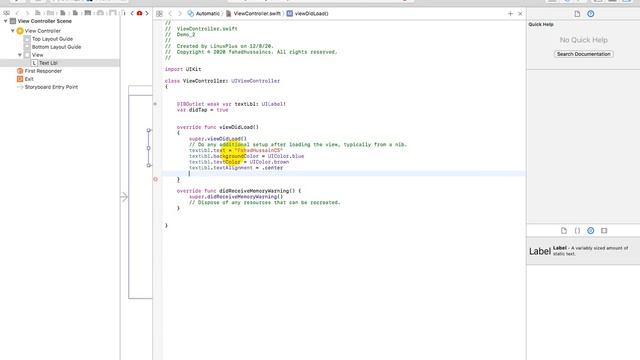Click the First Responder orange icon
Viewport: 640px width, 360px height.
(x=20, y=71)
